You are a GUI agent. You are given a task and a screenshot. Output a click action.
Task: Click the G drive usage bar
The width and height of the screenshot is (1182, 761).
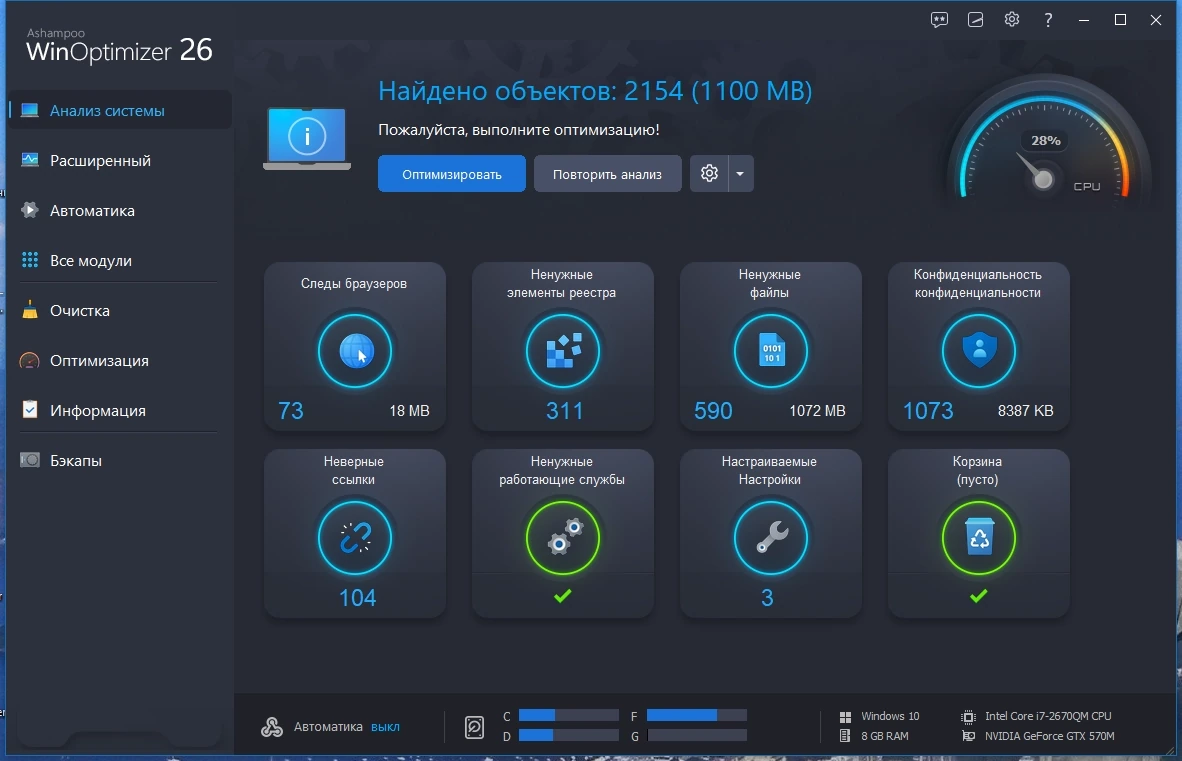[x=697, y=735]
